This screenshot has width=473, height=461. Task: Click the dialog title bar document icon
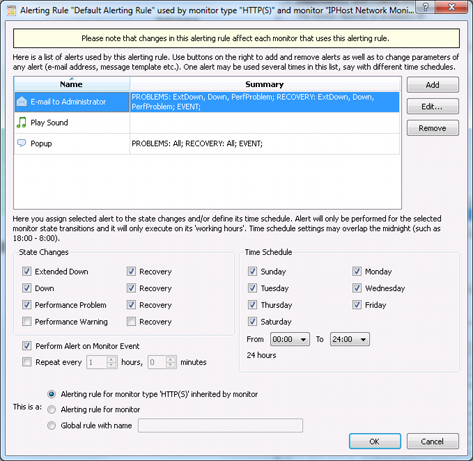[11, 11]
